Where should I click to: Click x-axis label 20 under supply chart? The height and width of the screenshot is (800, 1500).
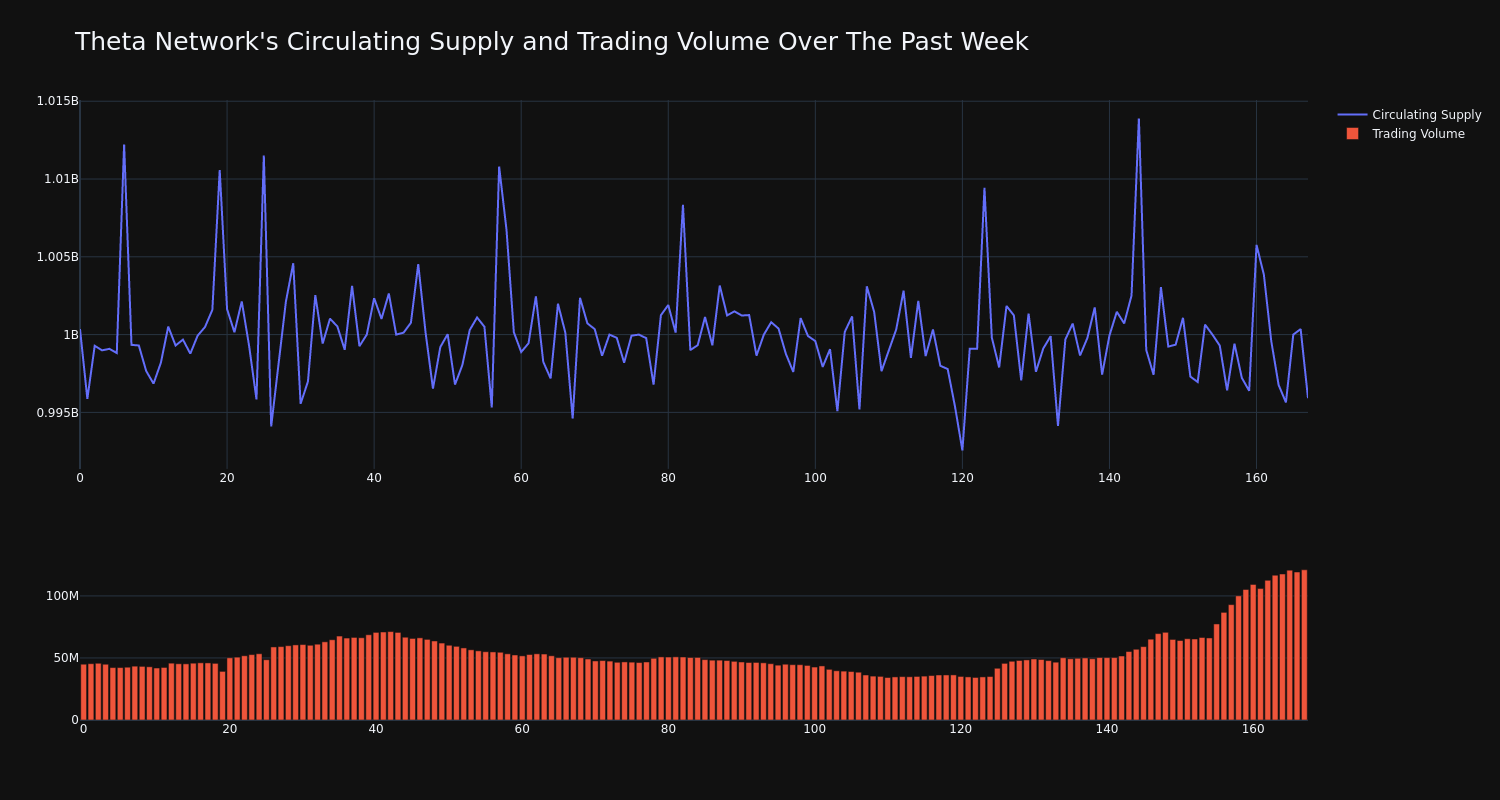[227, 478]
